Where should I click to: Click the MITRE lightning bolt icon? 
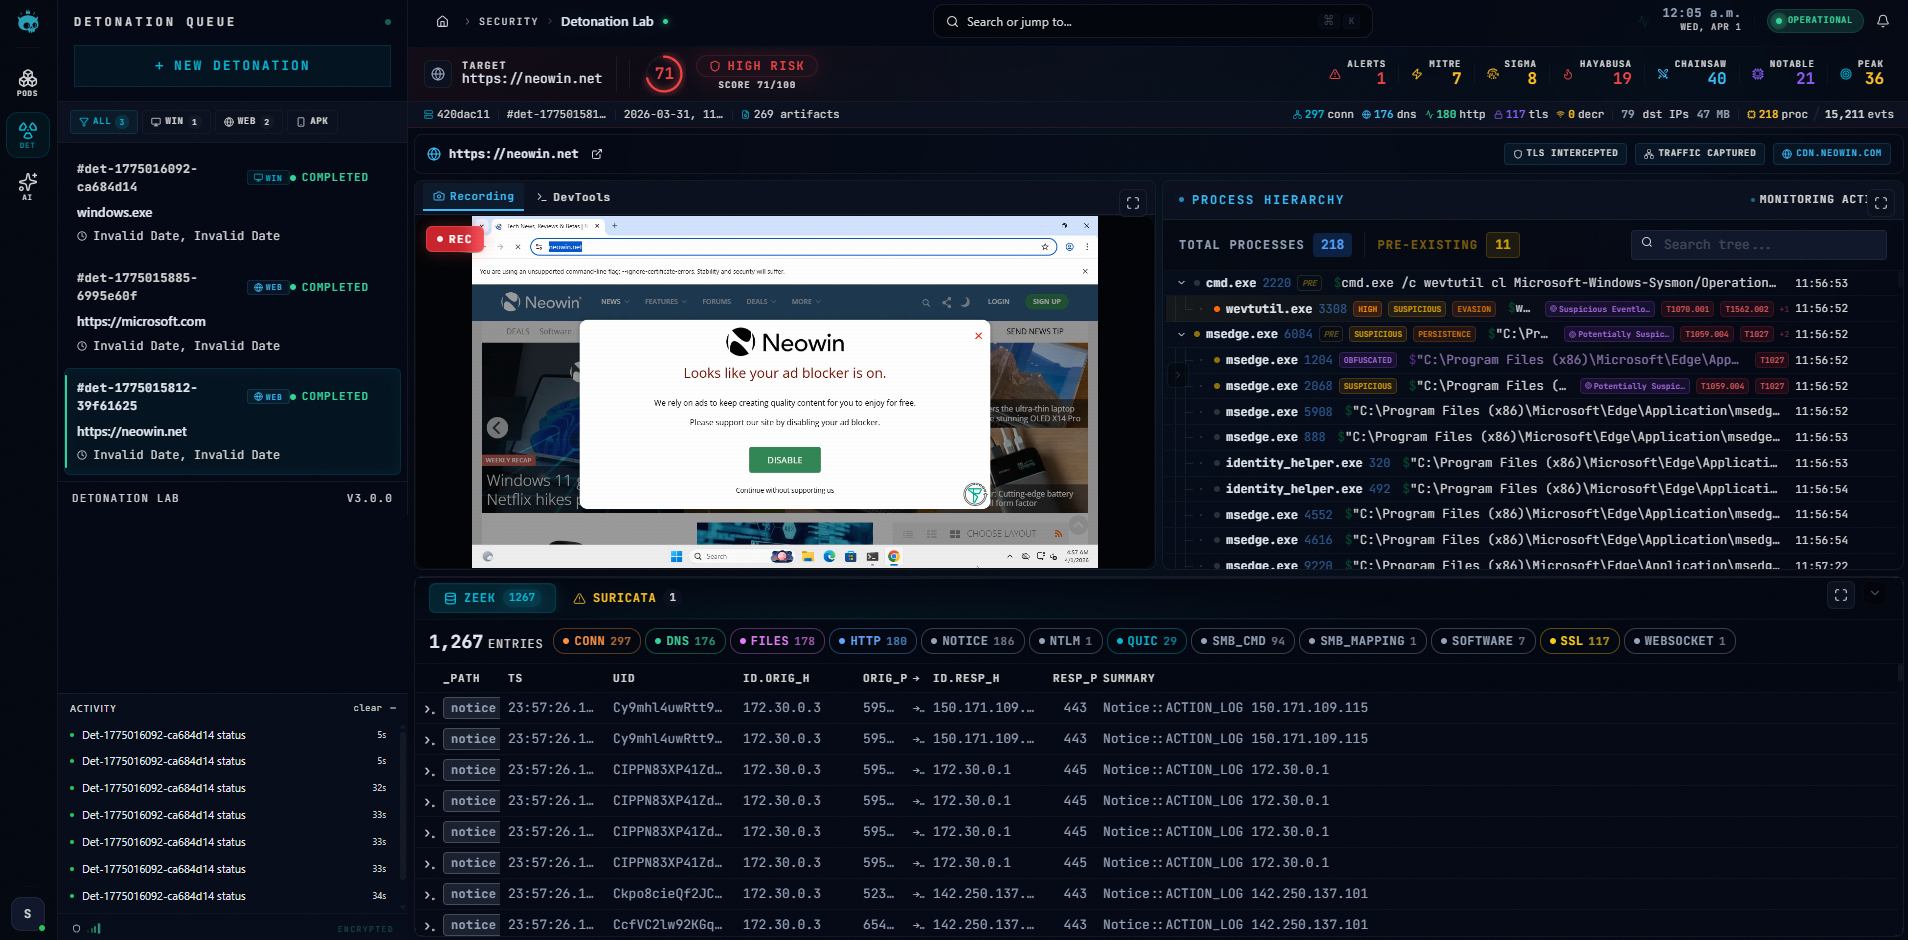click(x=1417, y=74)
